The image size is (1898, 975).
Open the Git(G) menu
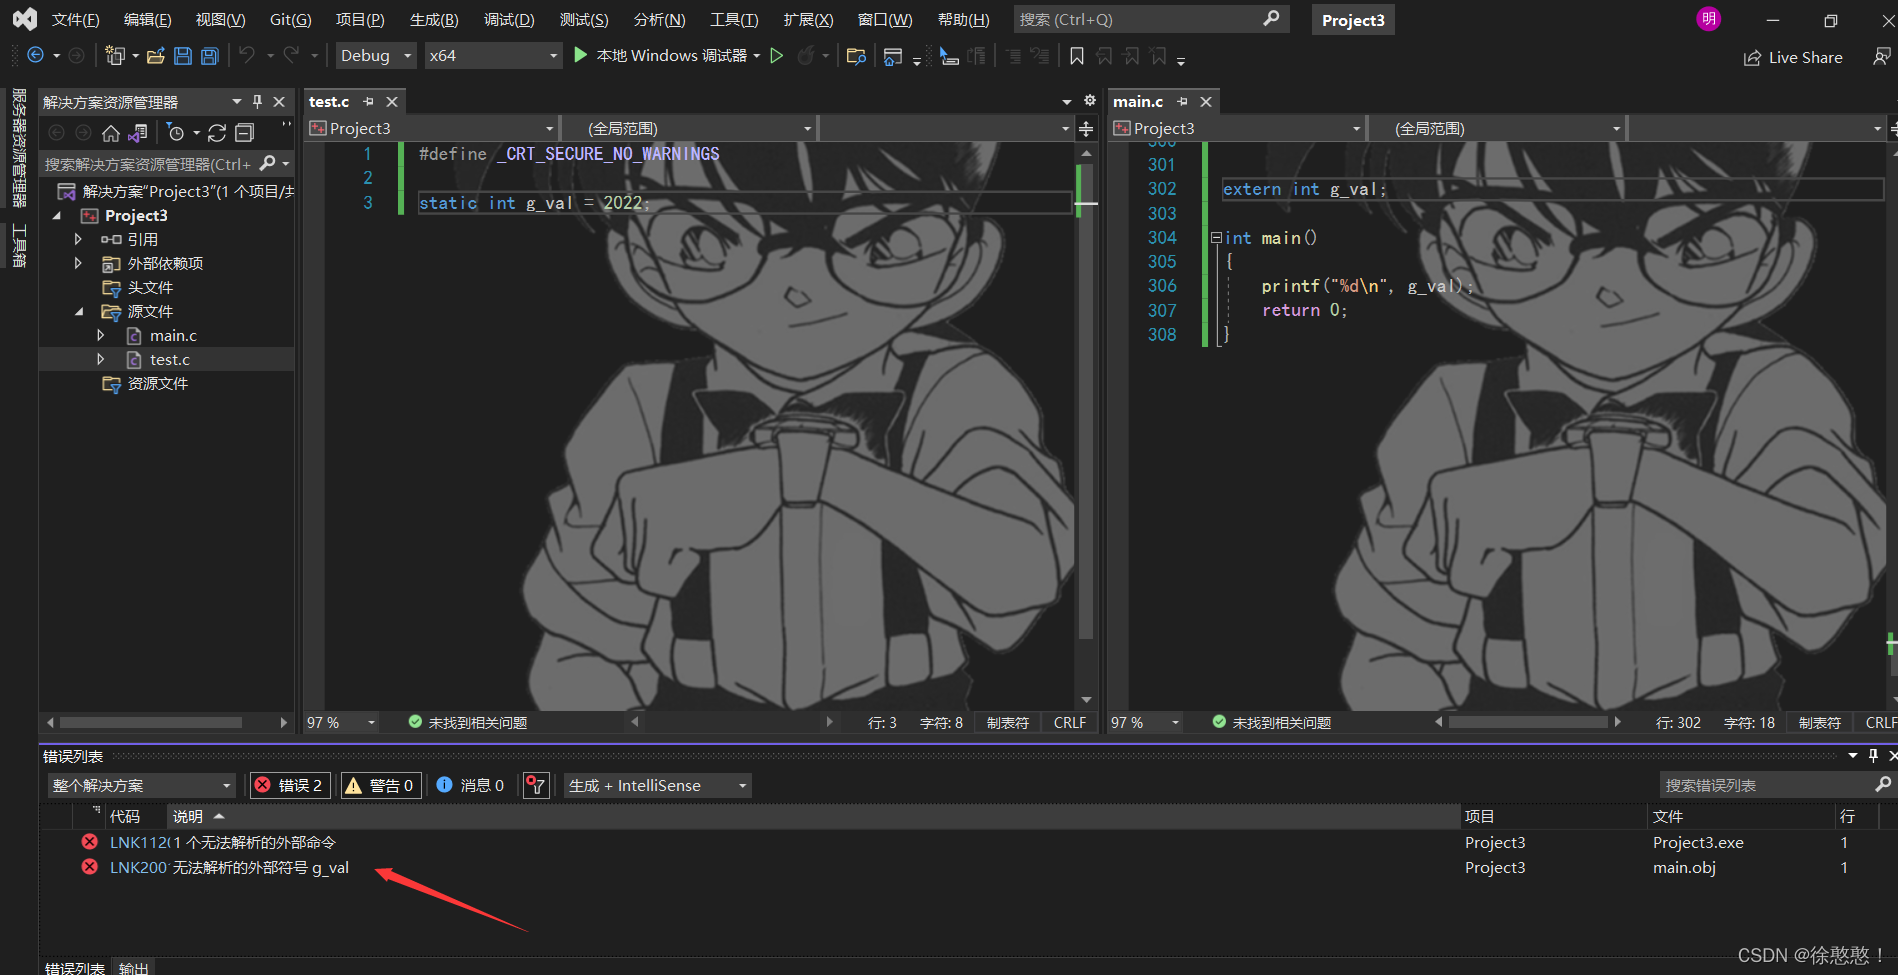pos(291,20)
